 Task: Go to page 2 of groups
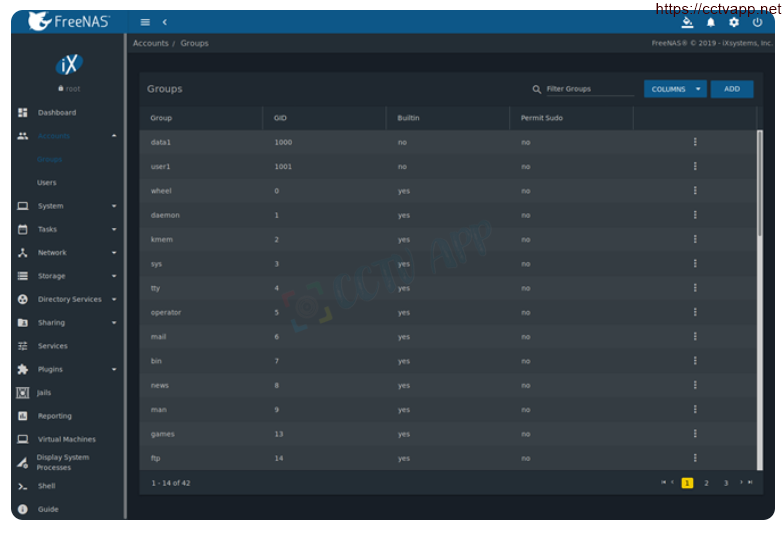click(706, 483)
